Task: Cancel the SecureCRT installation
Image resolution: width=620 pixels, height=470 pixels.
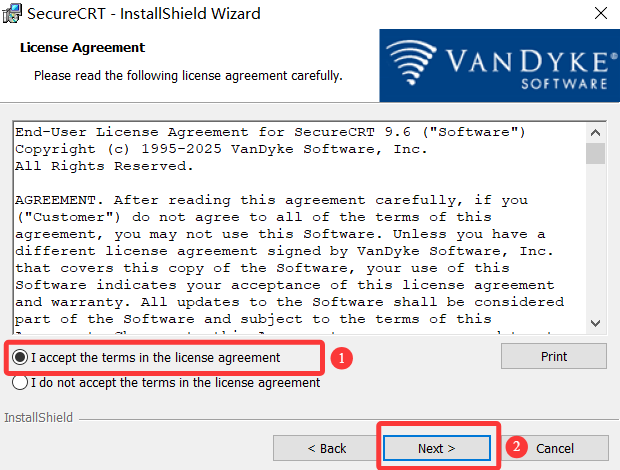Action: 555,448
